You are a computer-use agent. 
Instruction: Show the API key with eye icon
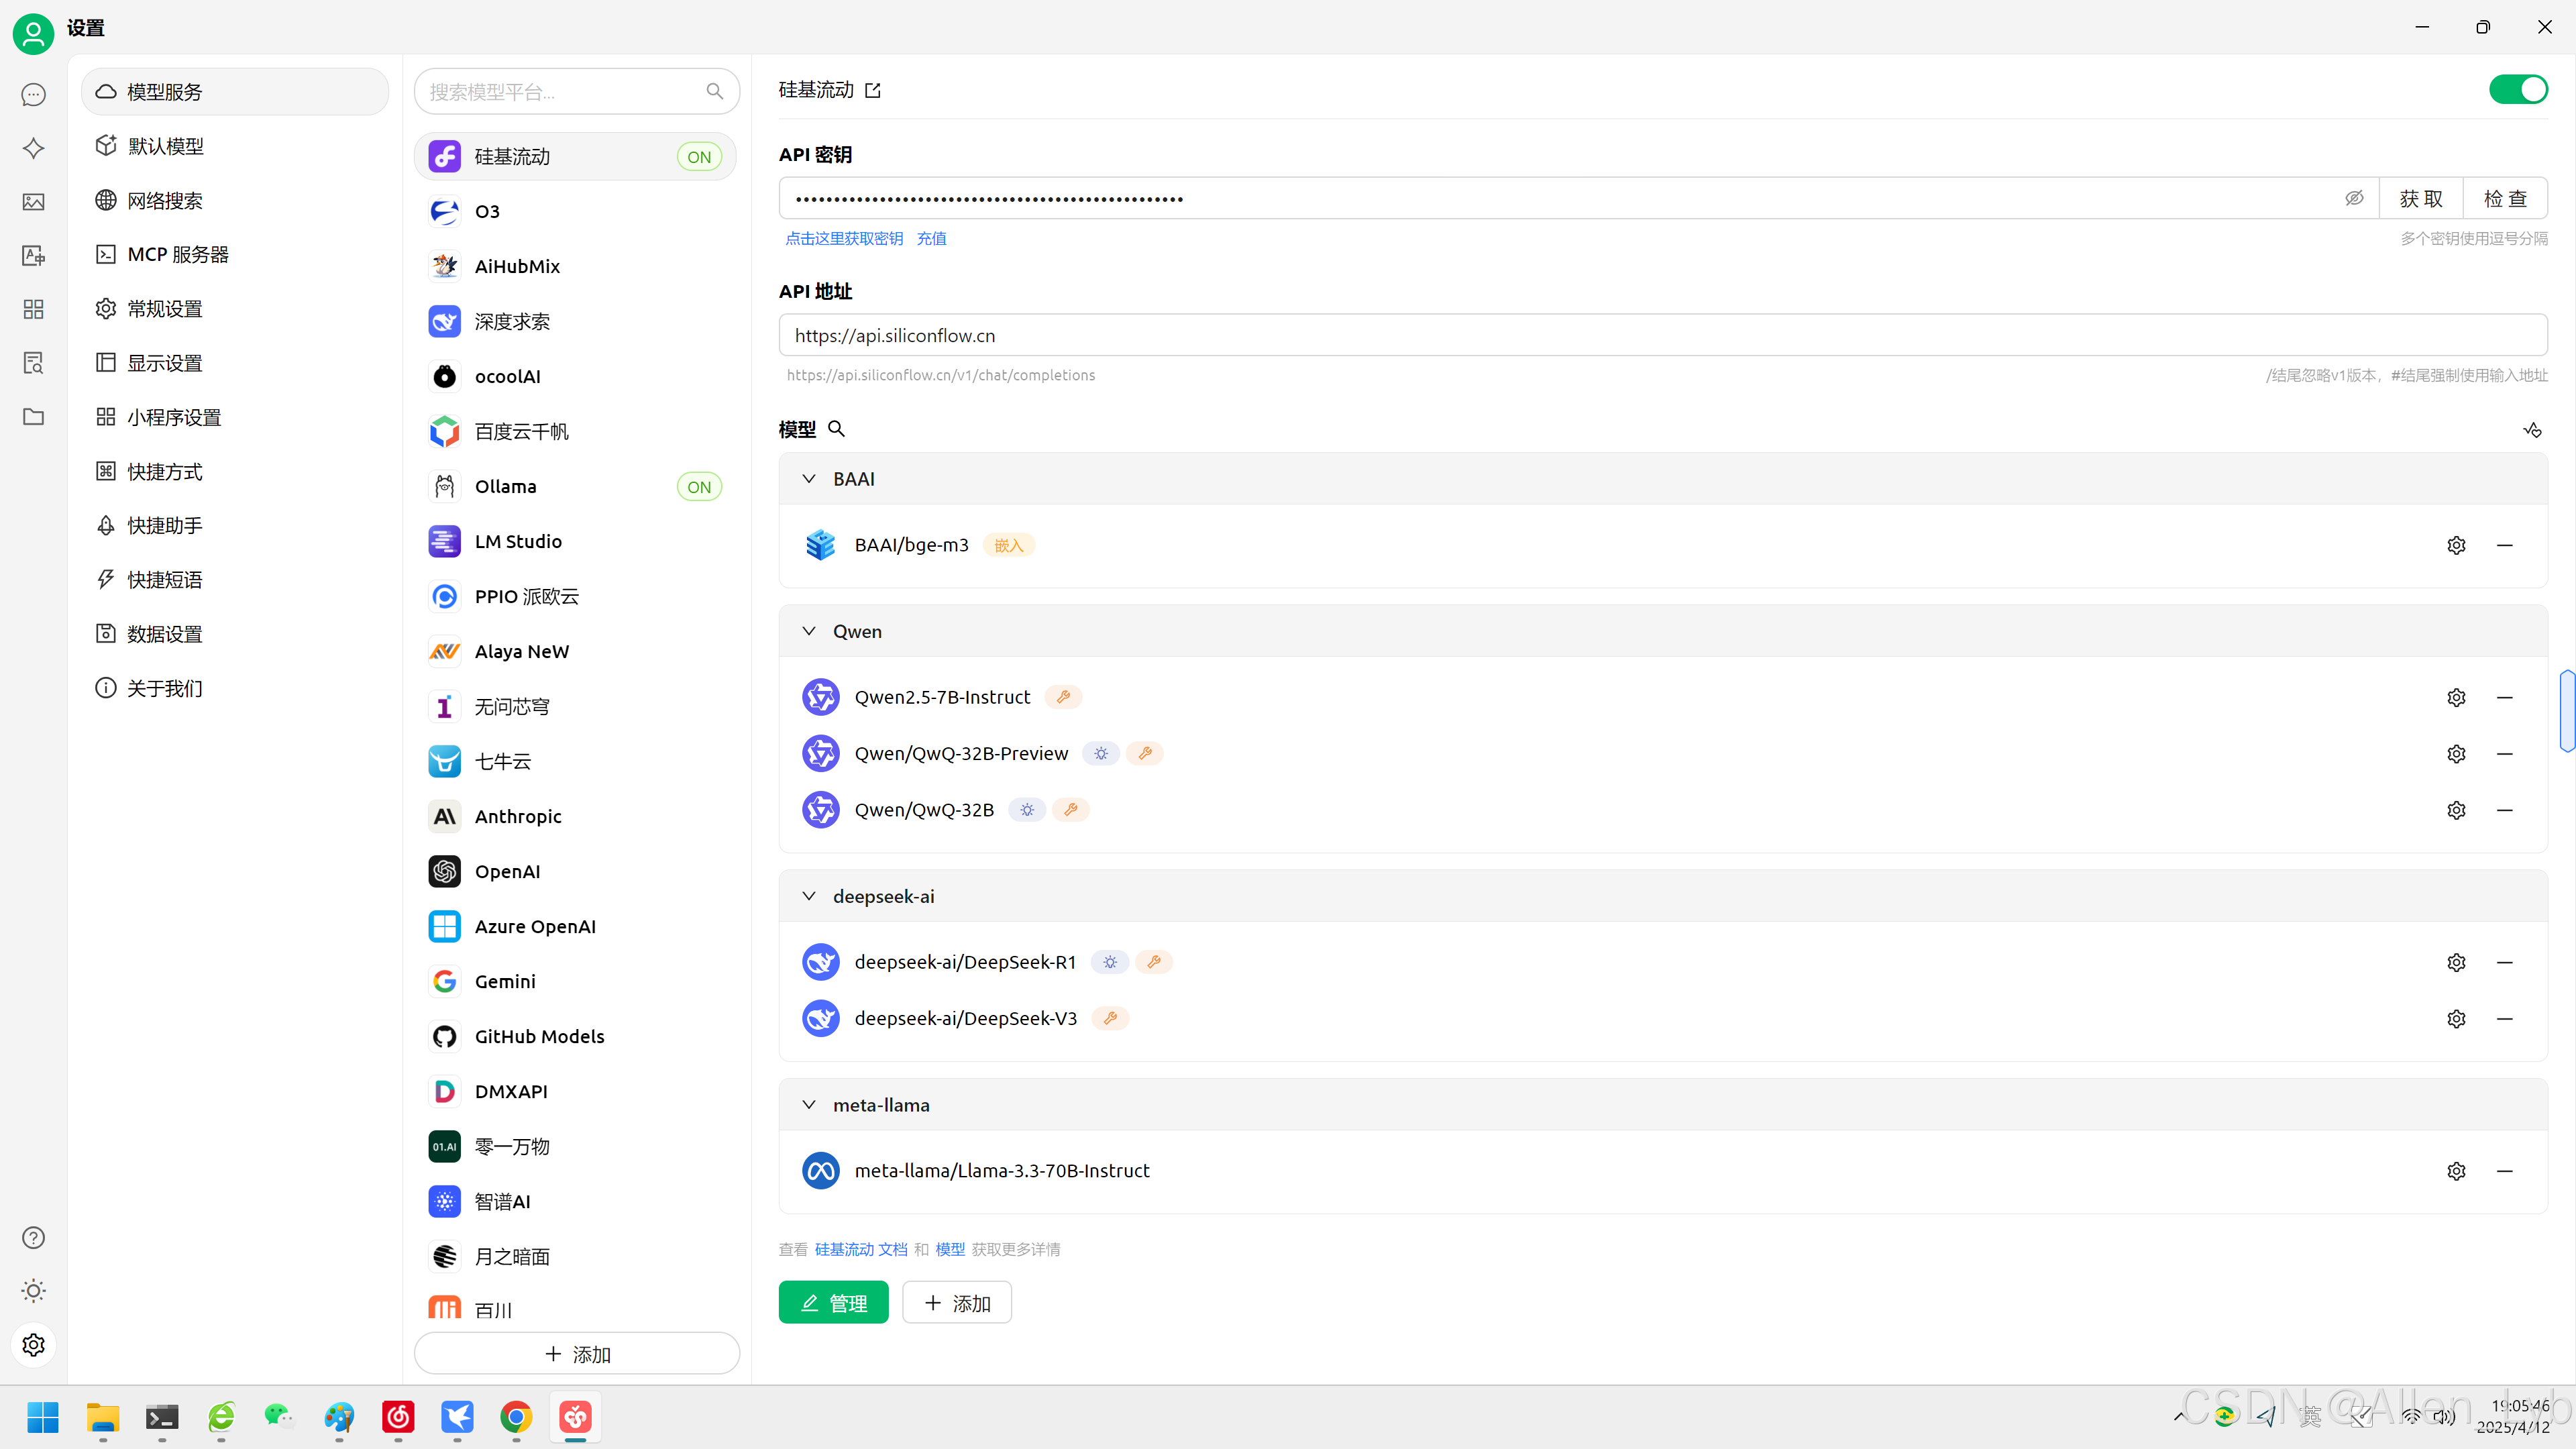(x=2354, y=198)
